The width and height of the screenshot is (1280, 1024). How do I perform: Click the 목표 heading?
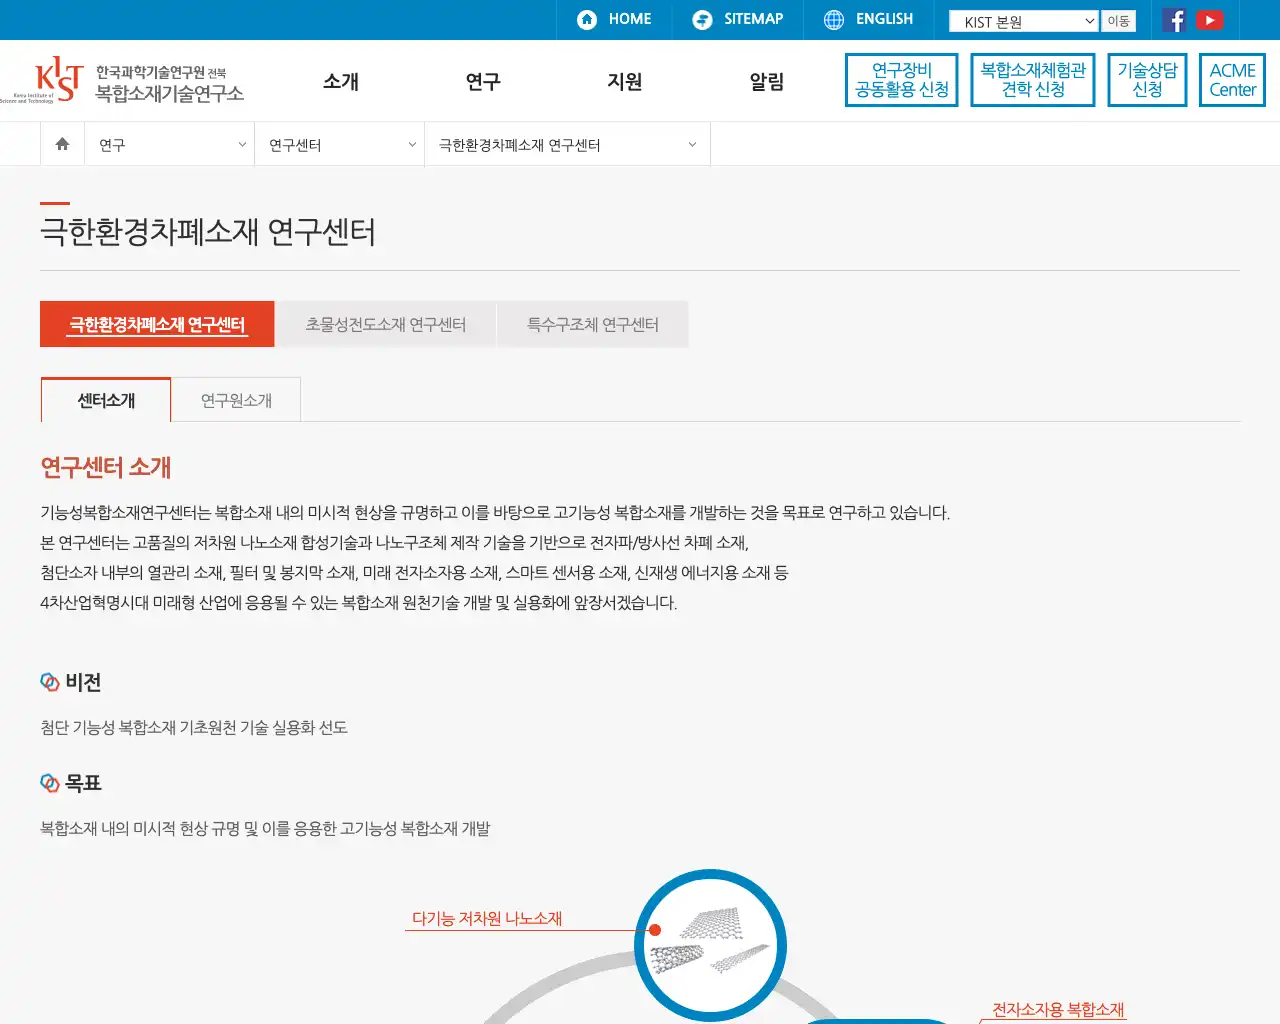83,783
